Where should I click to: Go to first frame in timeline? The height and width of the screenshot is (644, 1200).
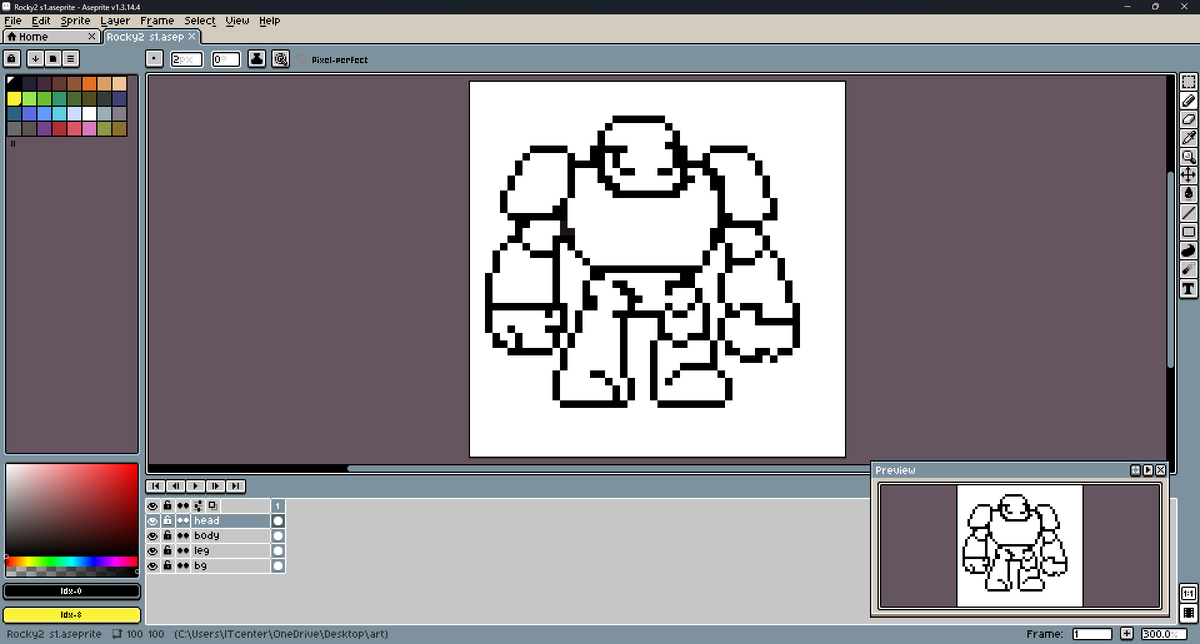tap(157, 486)
